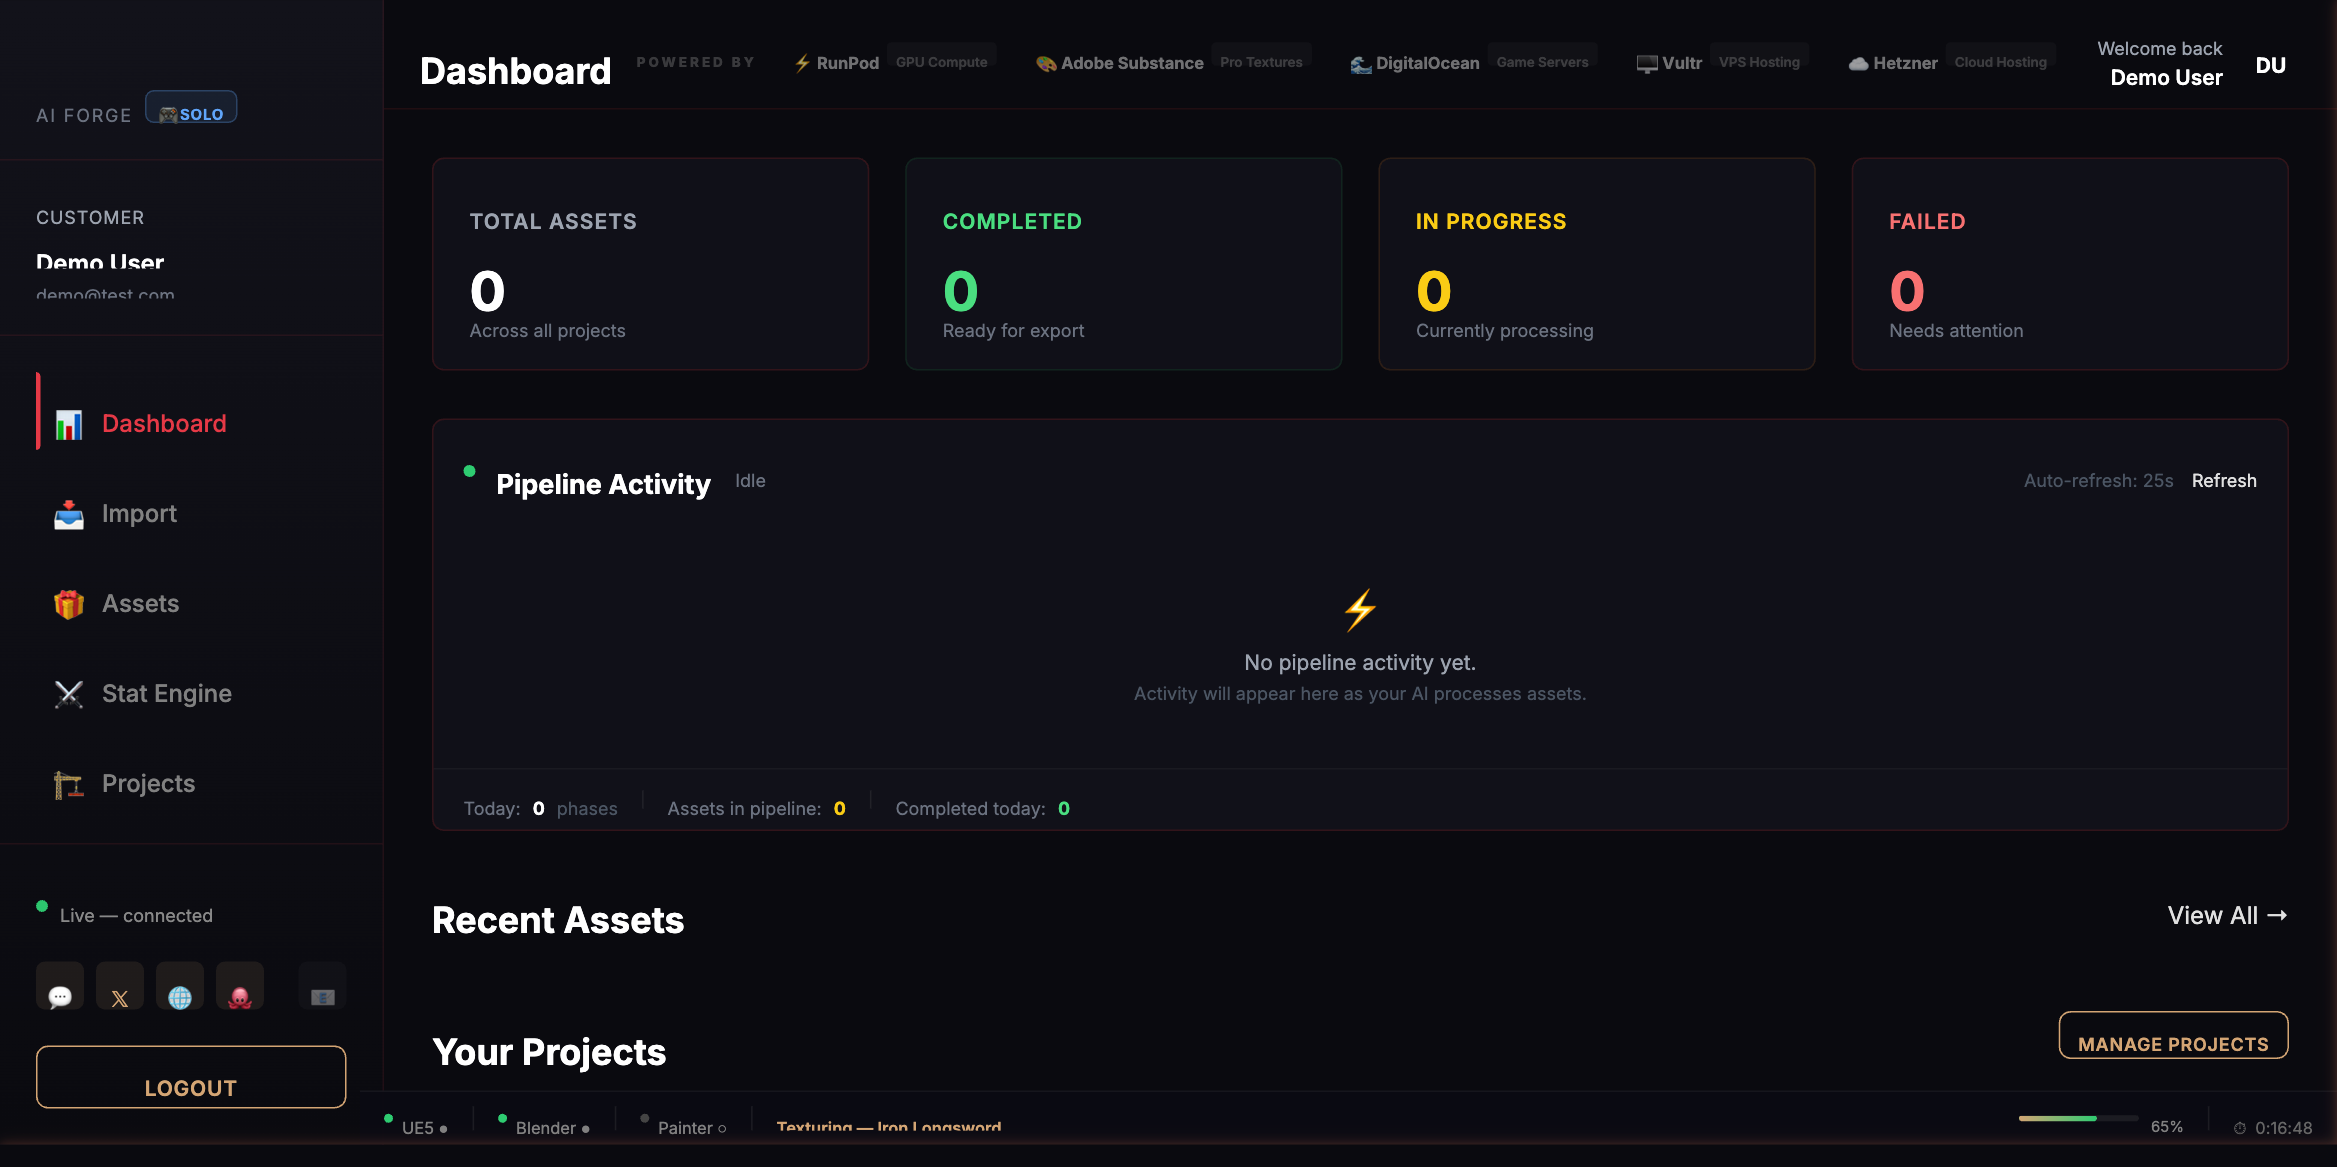The height and width of the screenshot is (1167, 2337).
Task: Expand Recent Assets with View All arrow
Action: point(2227,915)
